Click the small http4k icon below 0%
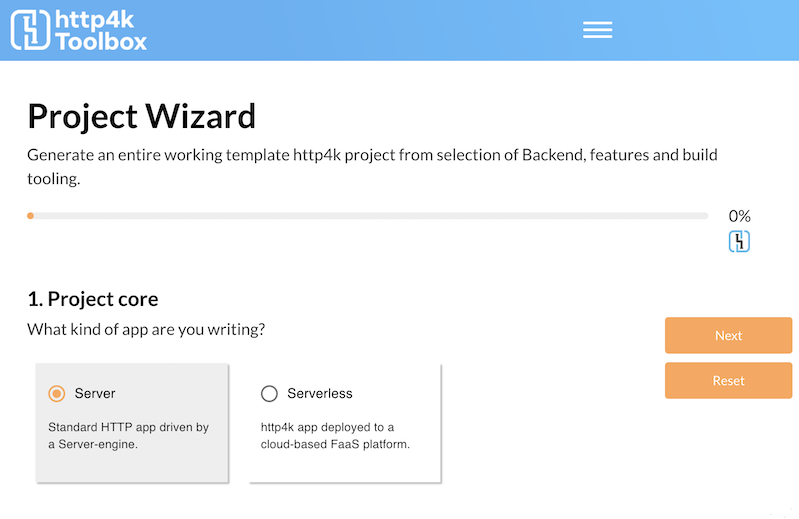The width and height of the screenshot is (799, 519). click(x=739, y=241)
